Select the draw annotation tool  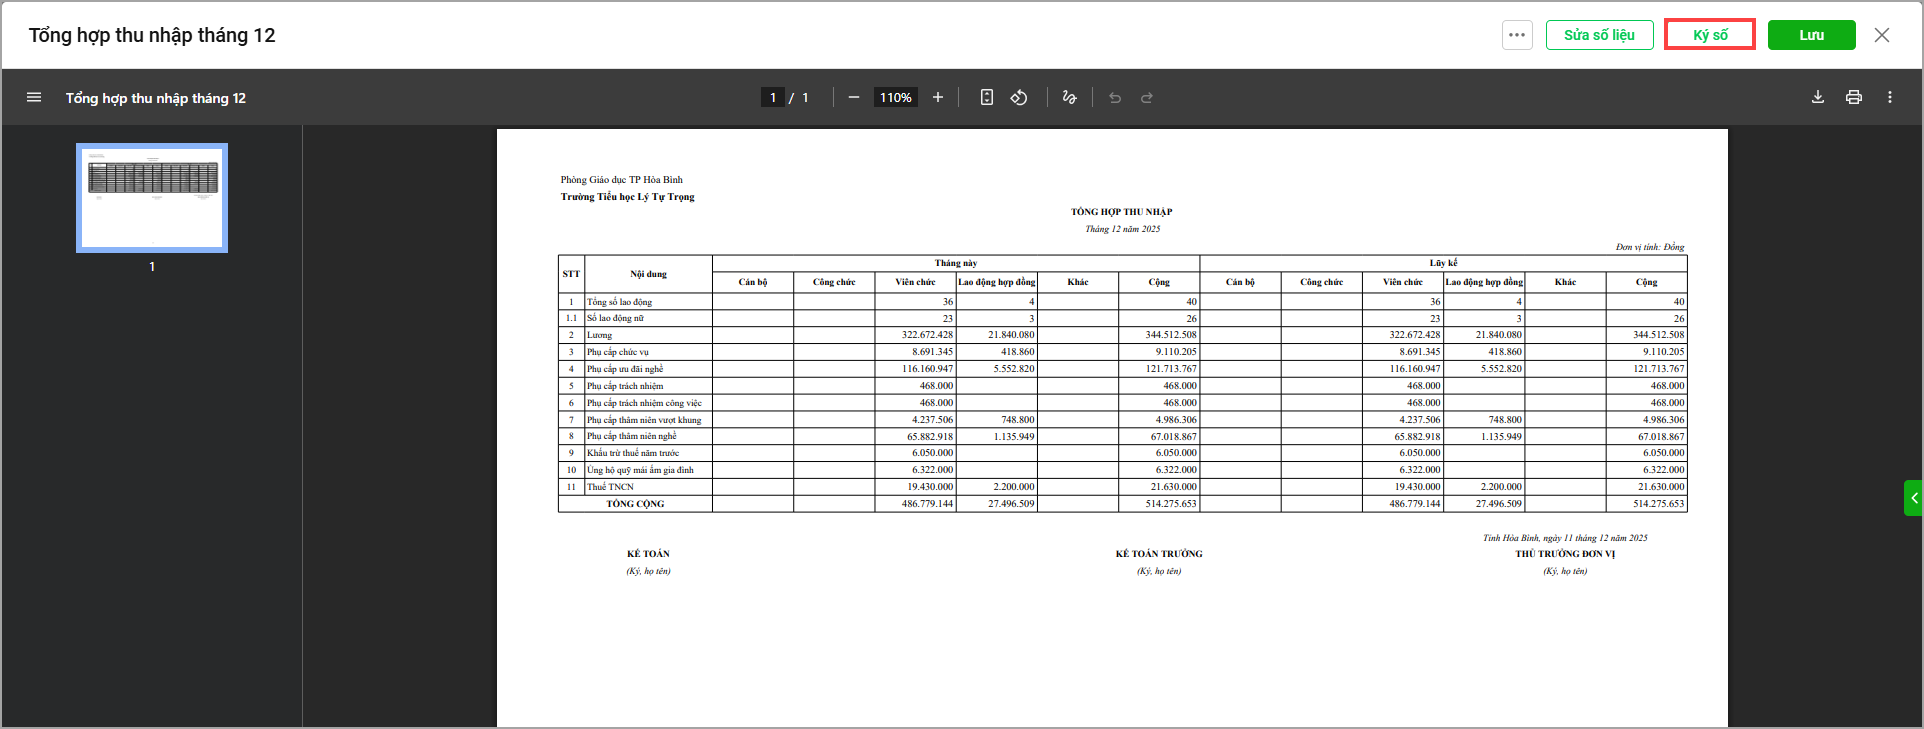coord(1069,97)
